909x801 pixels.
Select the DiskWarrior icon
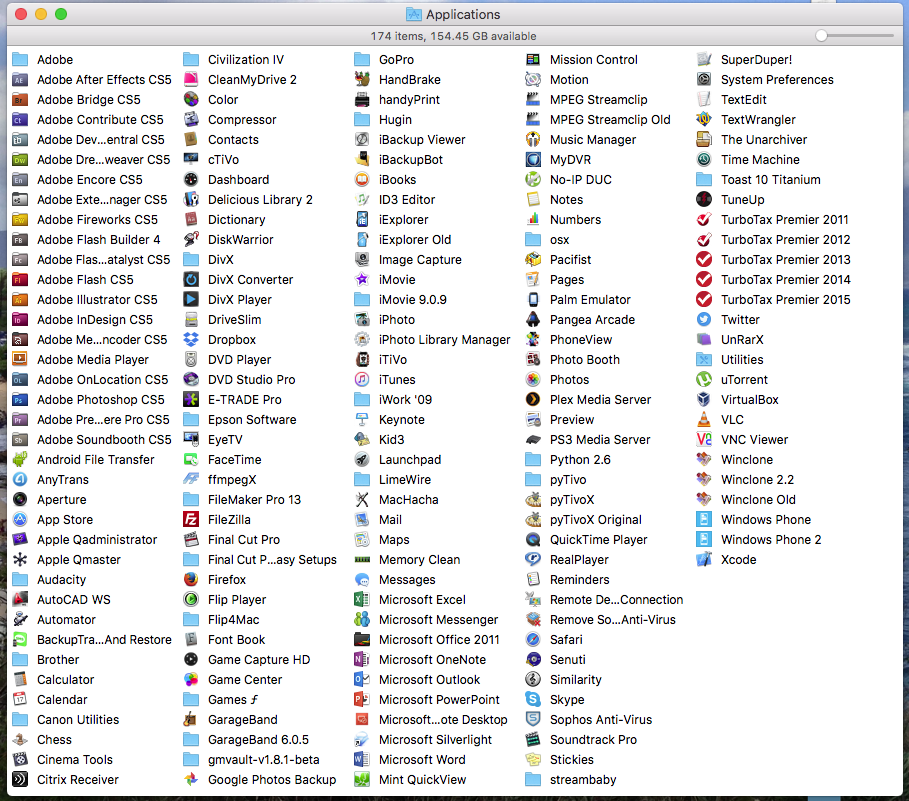[191, 239]
